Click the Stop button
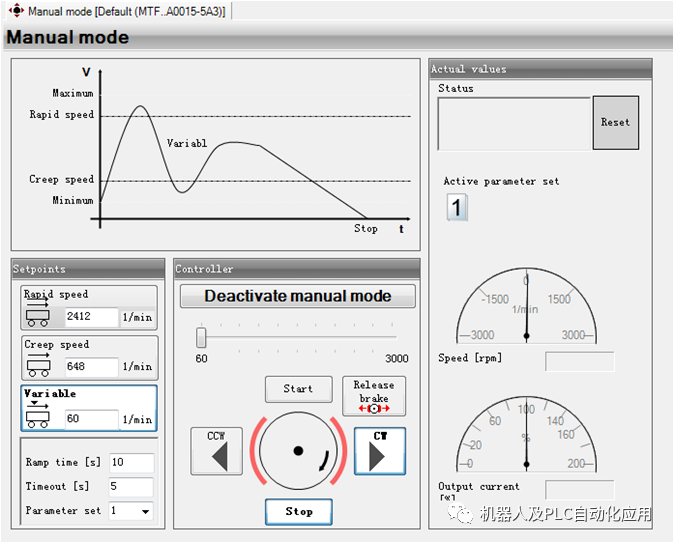Image resolution: width=674 pixels, height=543 pixels. (299, 512)
